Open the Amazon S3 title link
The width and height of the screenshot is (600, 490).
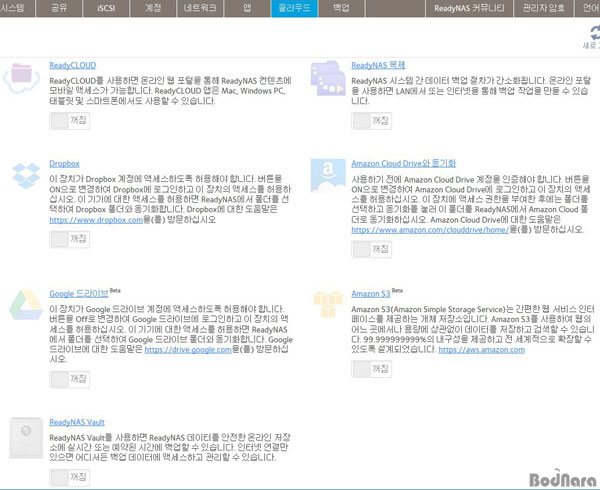click(x=371, y=294)
